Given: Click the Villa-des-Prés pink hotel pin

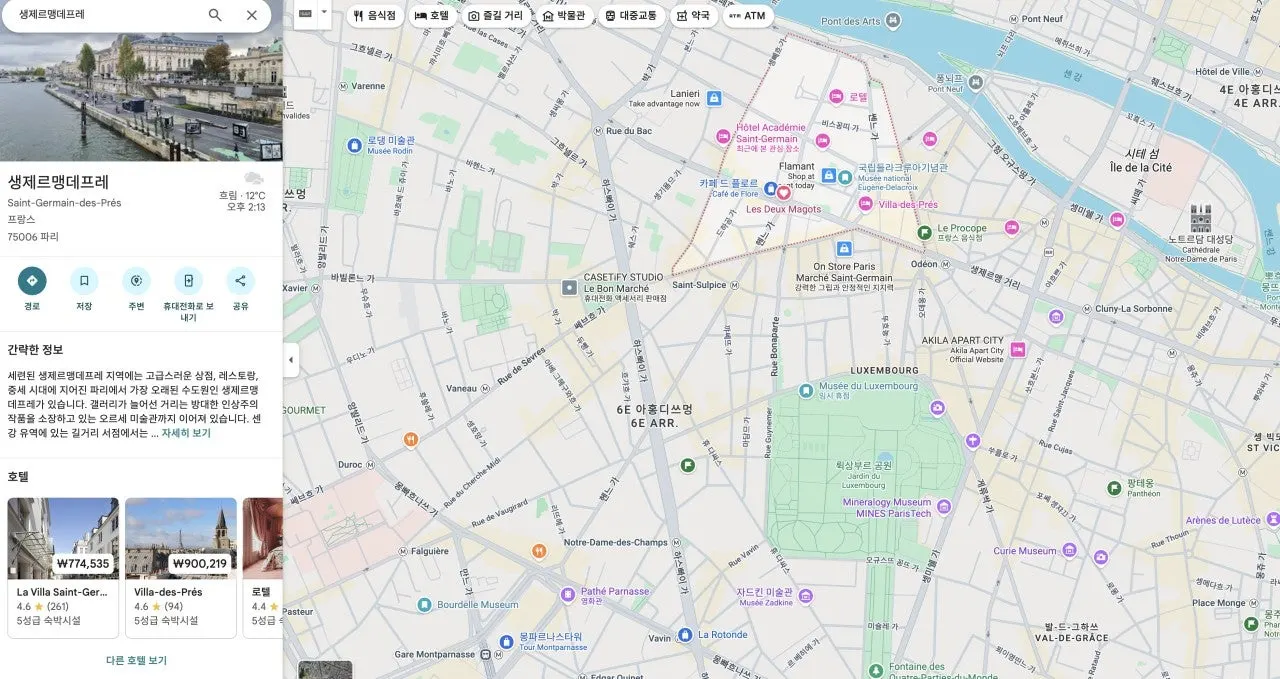Looking at the screenshot, I should [x=864, y=204].
